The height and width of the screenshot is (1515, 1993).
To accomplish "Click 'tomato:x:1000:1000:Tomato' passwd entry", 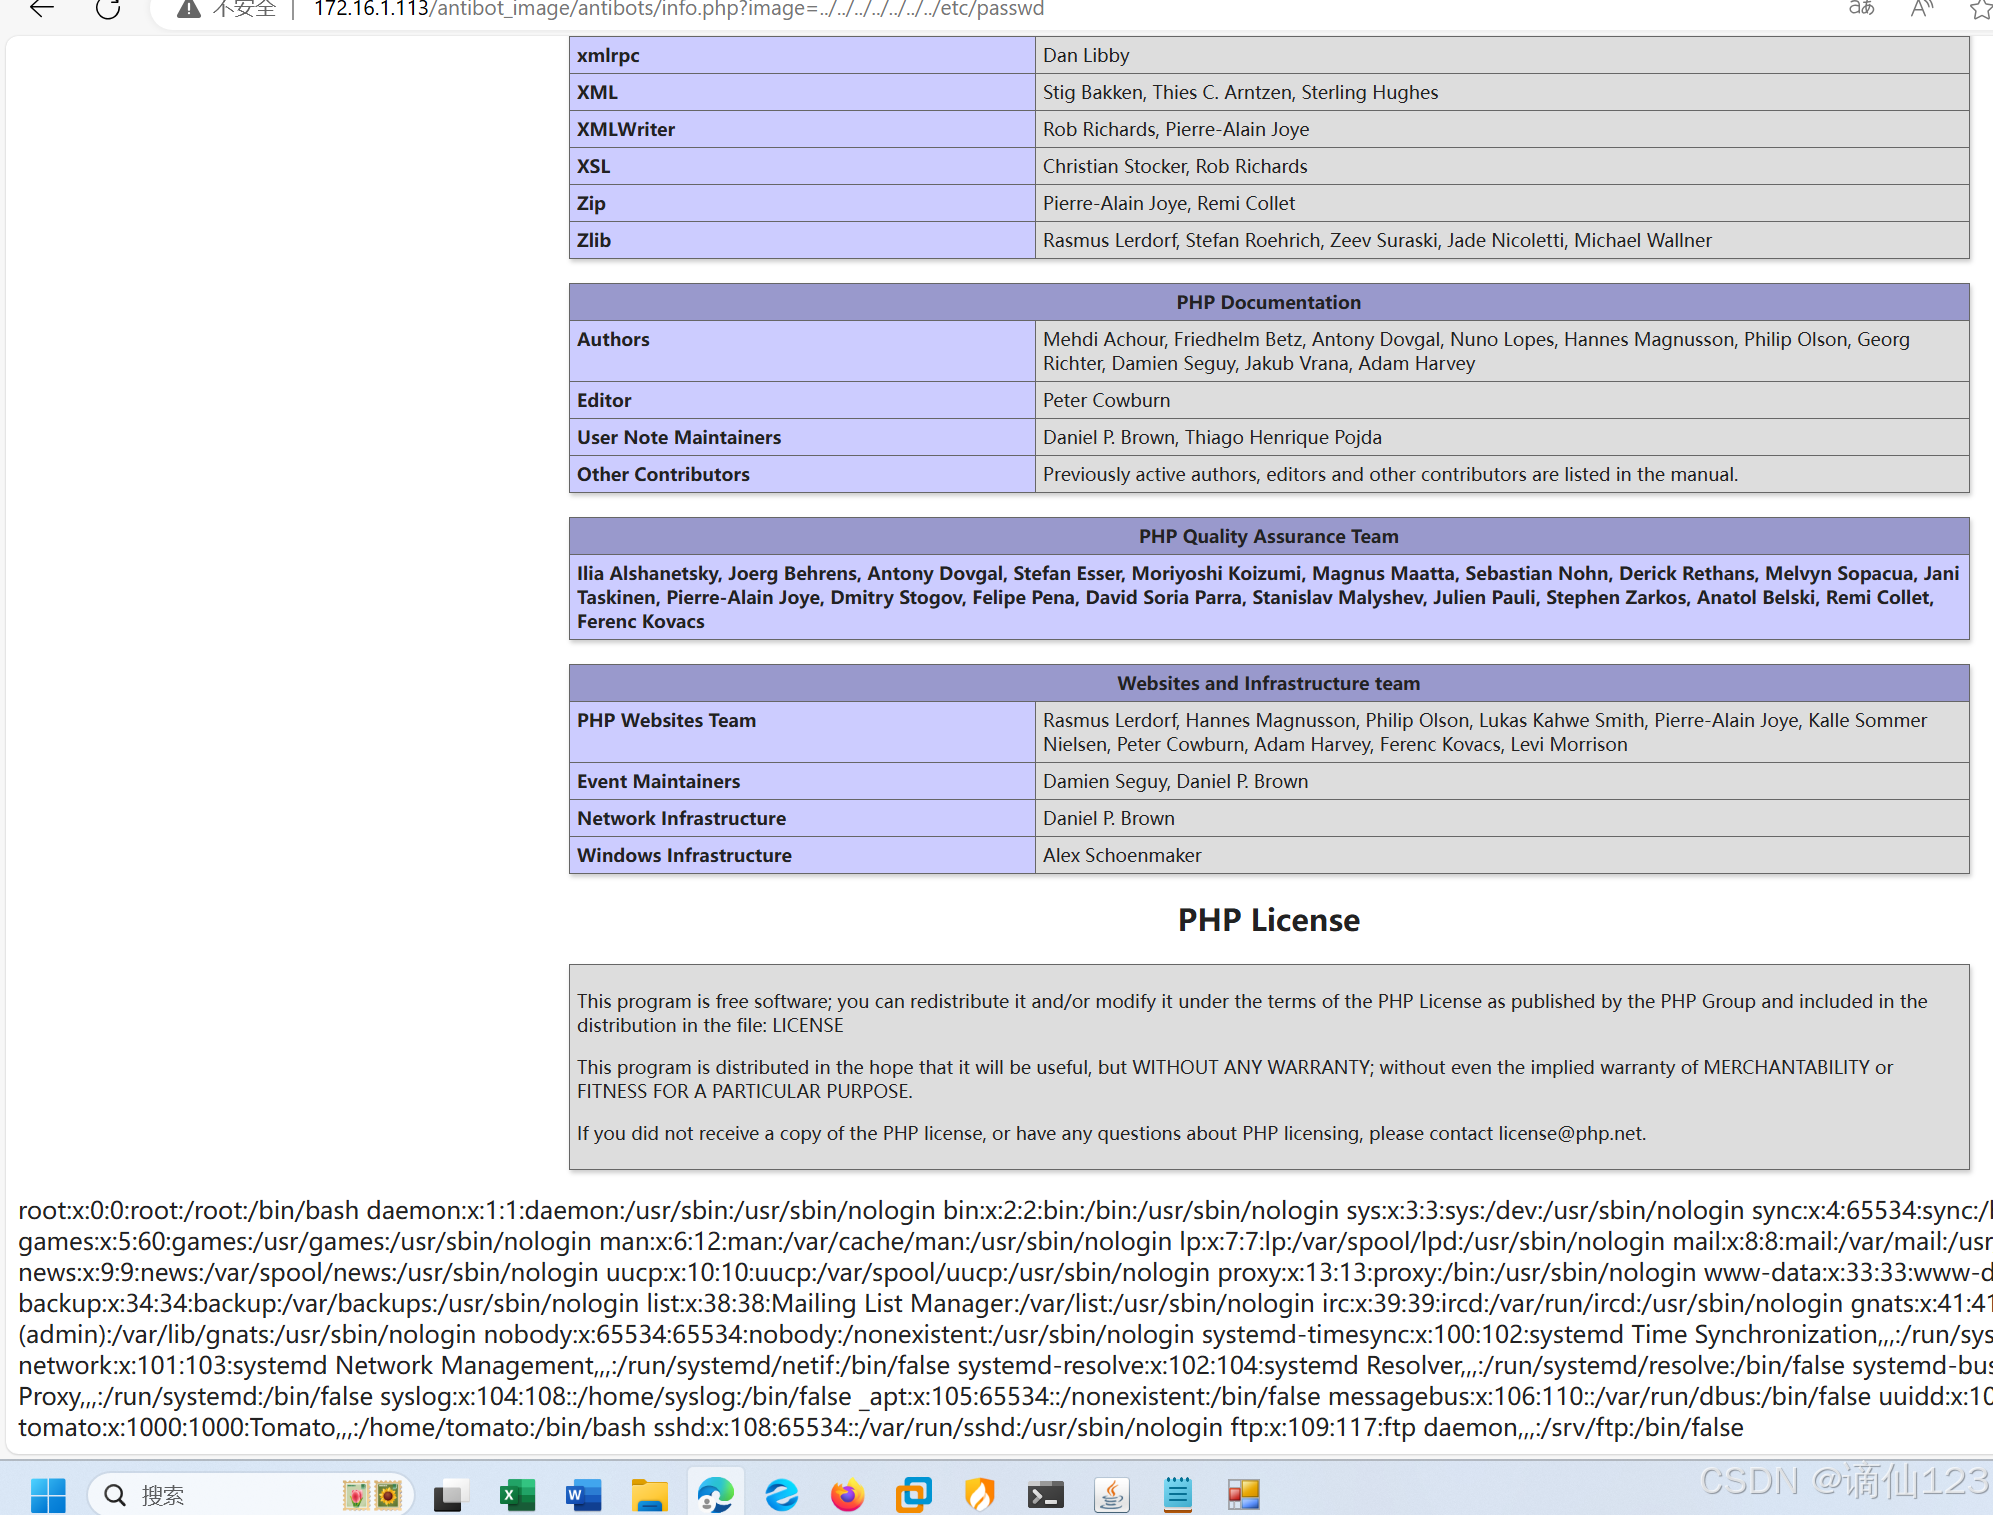I will point(177,1427).
